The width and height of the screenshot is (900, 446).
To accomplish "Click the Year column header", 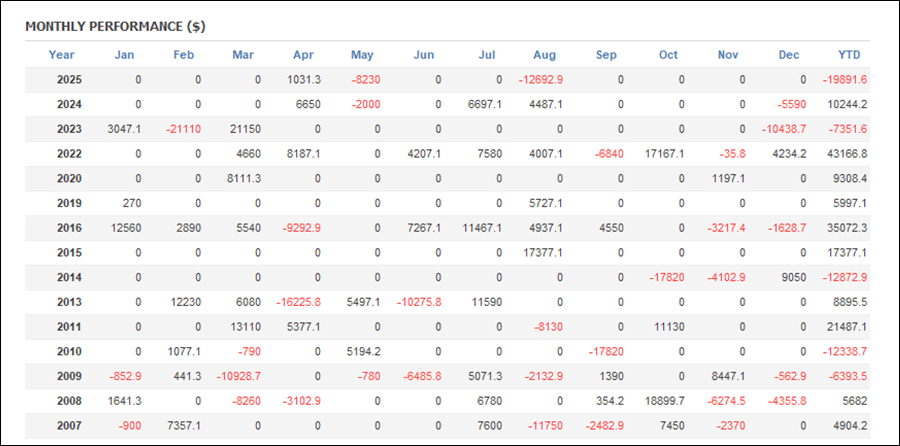I will pyautogui.click(x=61, y=55).
